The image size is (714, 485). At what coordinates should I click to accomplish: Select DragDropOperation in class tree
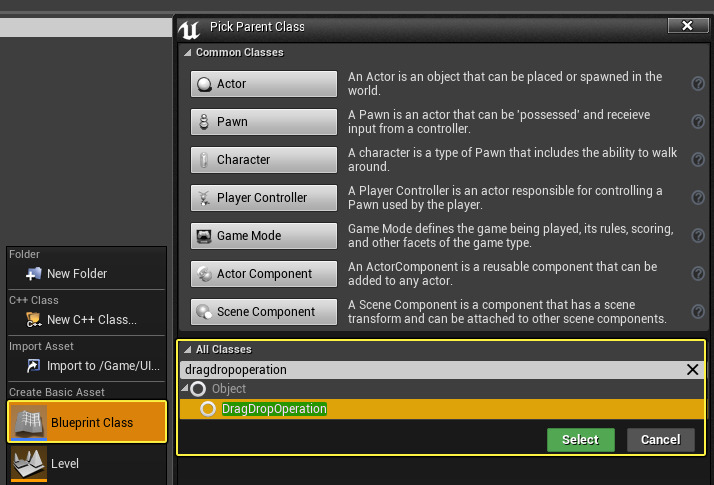[274, 409]
